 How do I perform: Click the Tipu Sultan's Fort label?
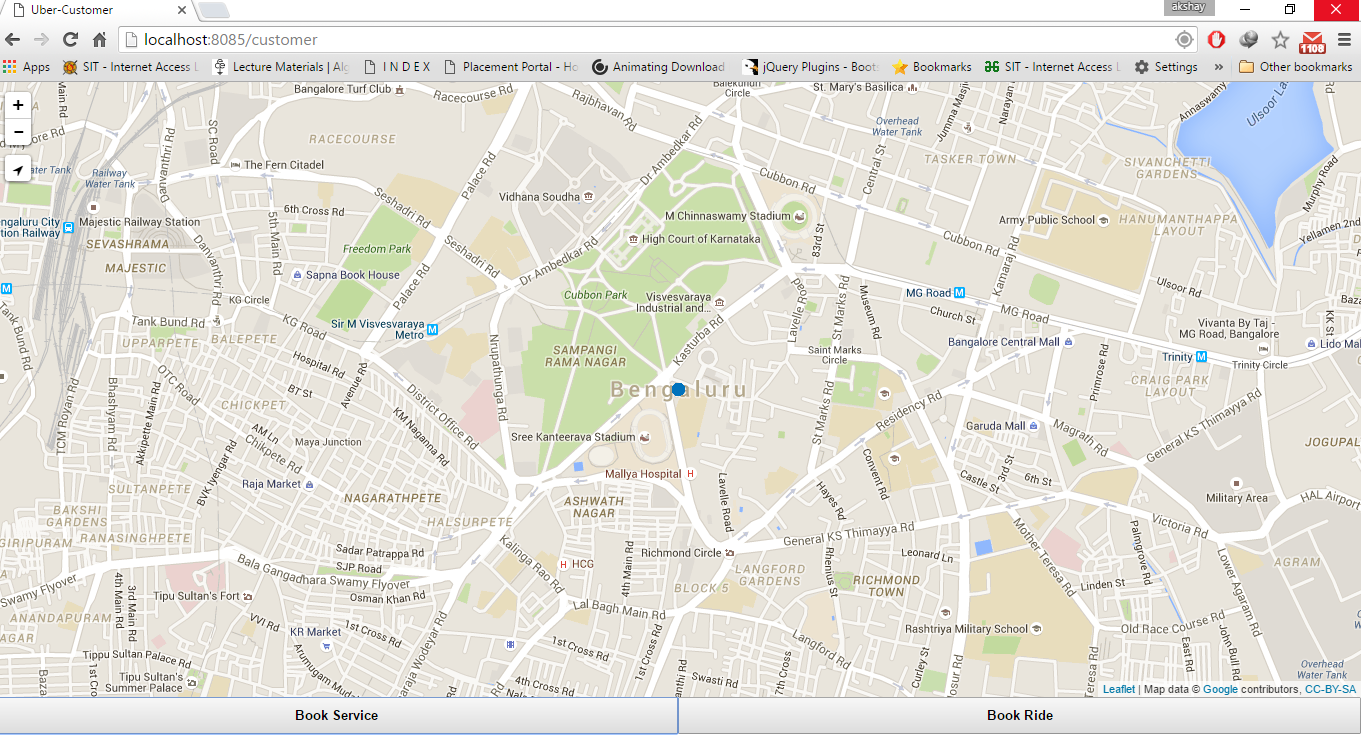coord(197,596)
